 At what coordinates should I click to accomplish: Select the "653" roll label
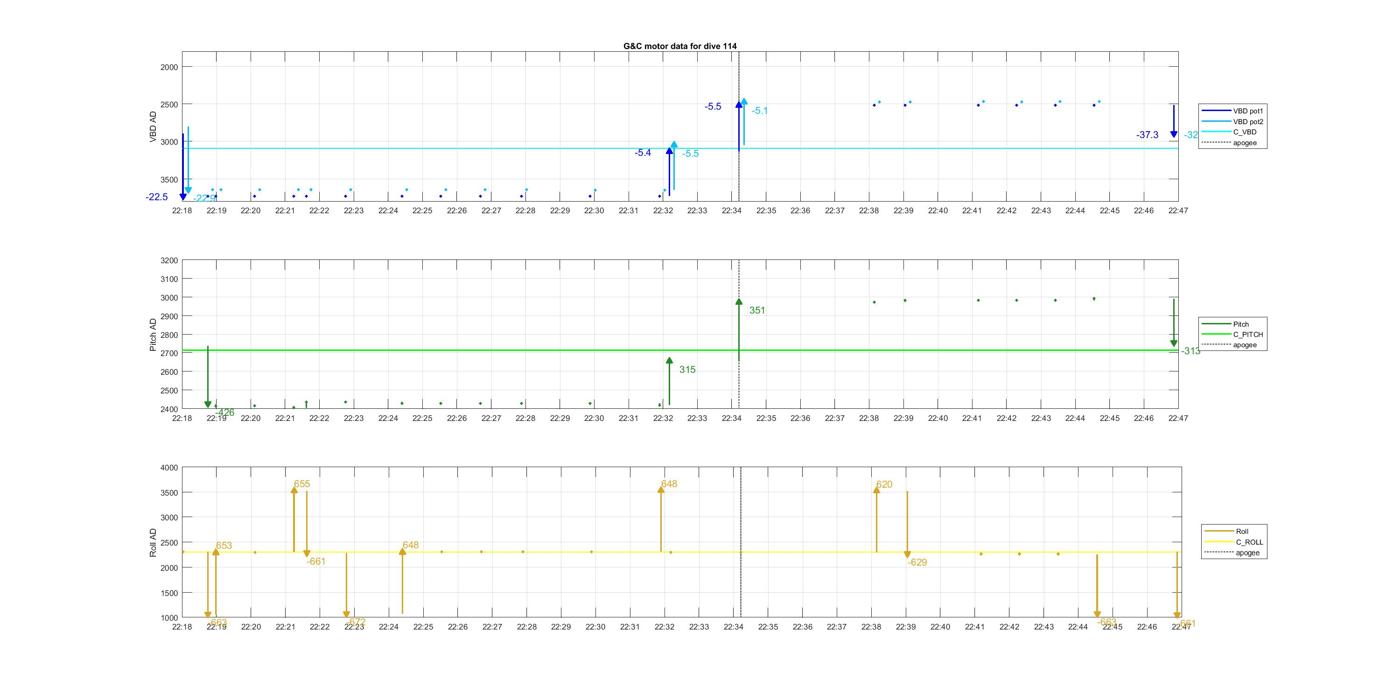click(x=224, y=545)
